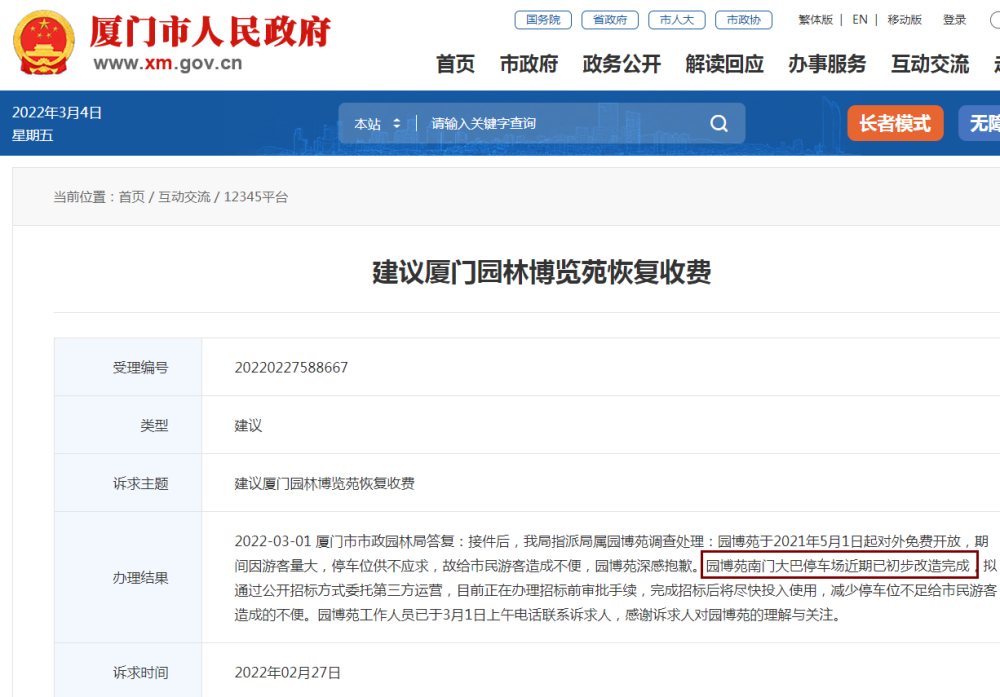Open the 办事服务 navigation menu
This screenshot has width=1000, height=697.
827,64
